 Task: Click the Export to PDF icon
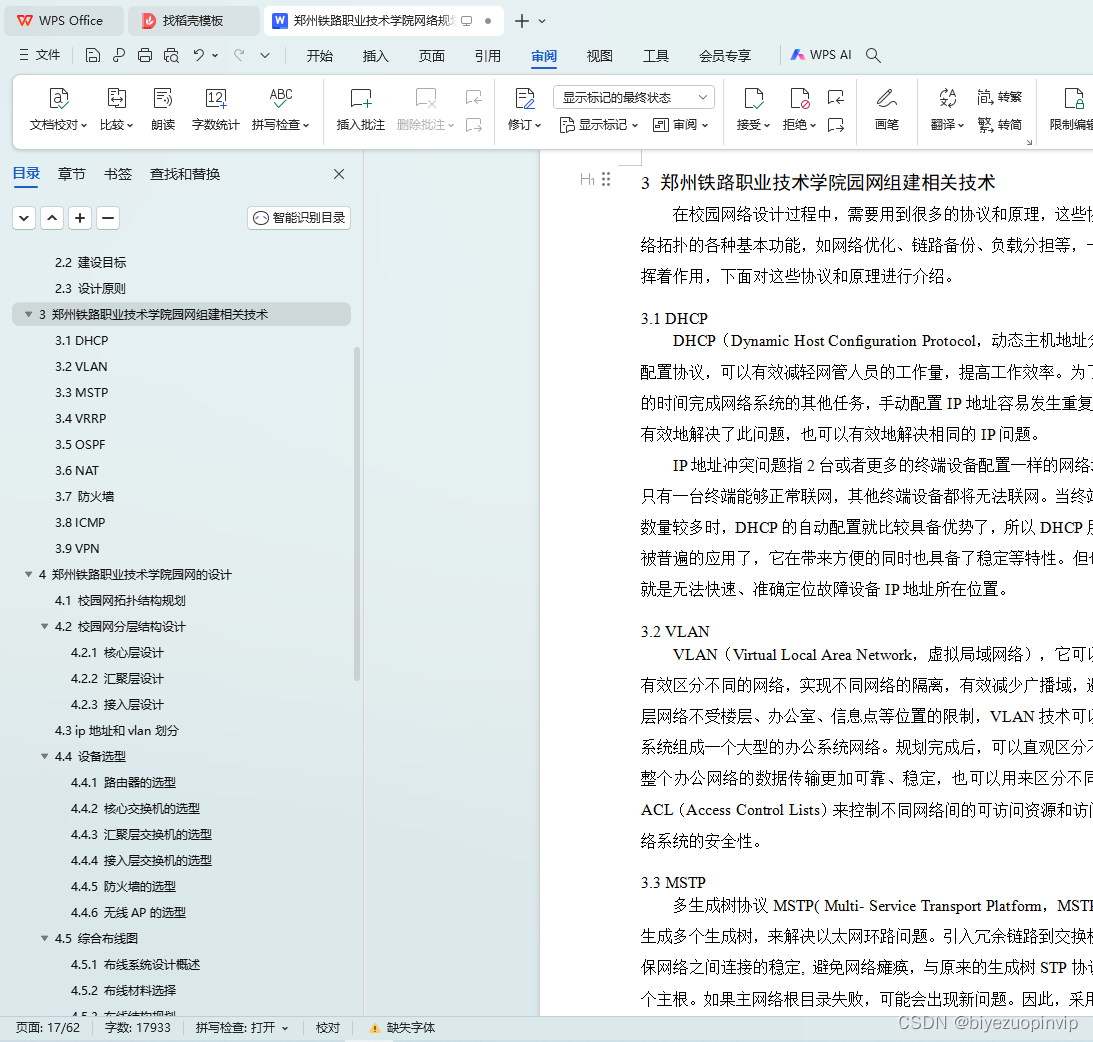(119, 56)
